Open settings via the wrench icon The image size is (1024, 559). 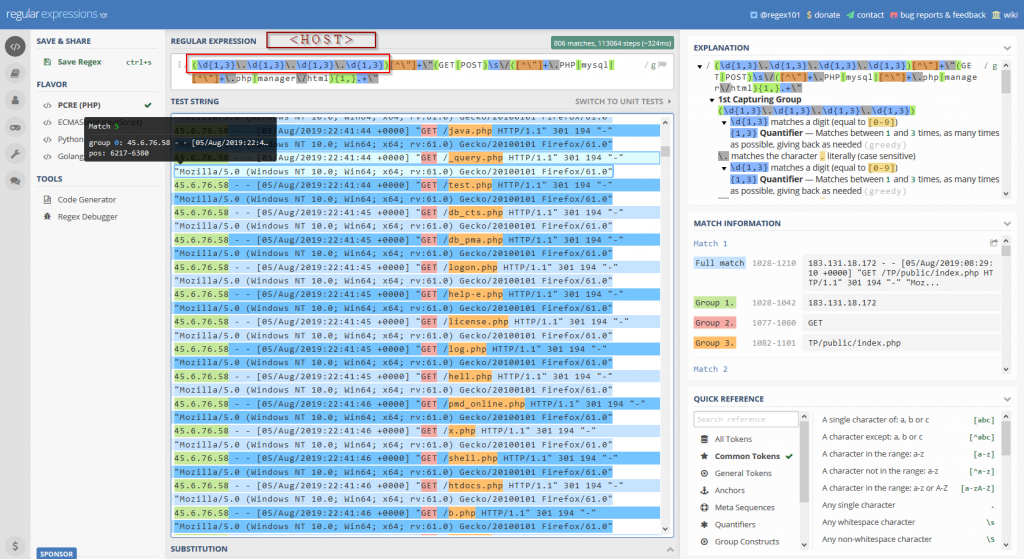tap(15, 154)
